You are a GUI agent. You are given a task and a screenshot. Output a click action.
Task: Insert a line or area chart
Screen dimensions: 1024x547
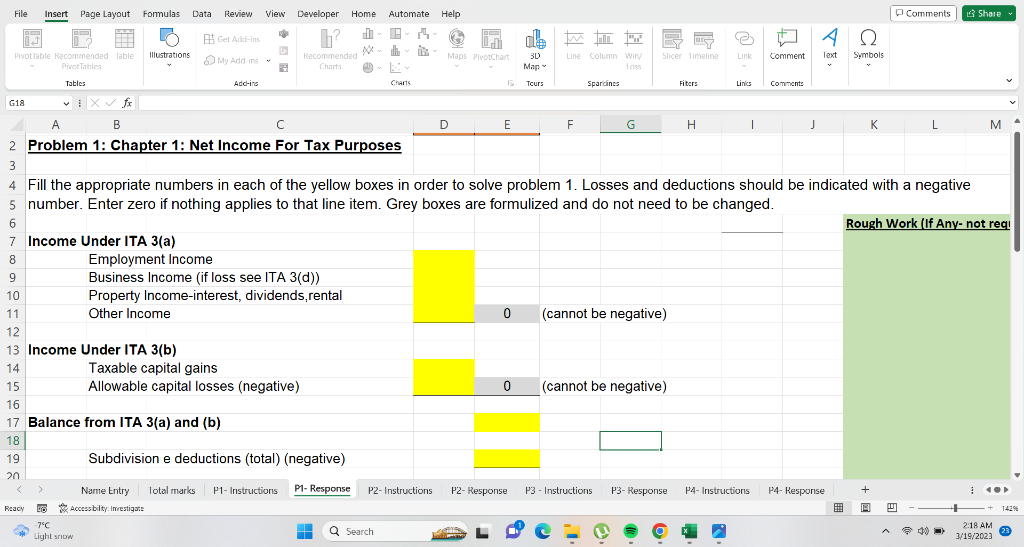pyautogui.click(x=370, y=50)
